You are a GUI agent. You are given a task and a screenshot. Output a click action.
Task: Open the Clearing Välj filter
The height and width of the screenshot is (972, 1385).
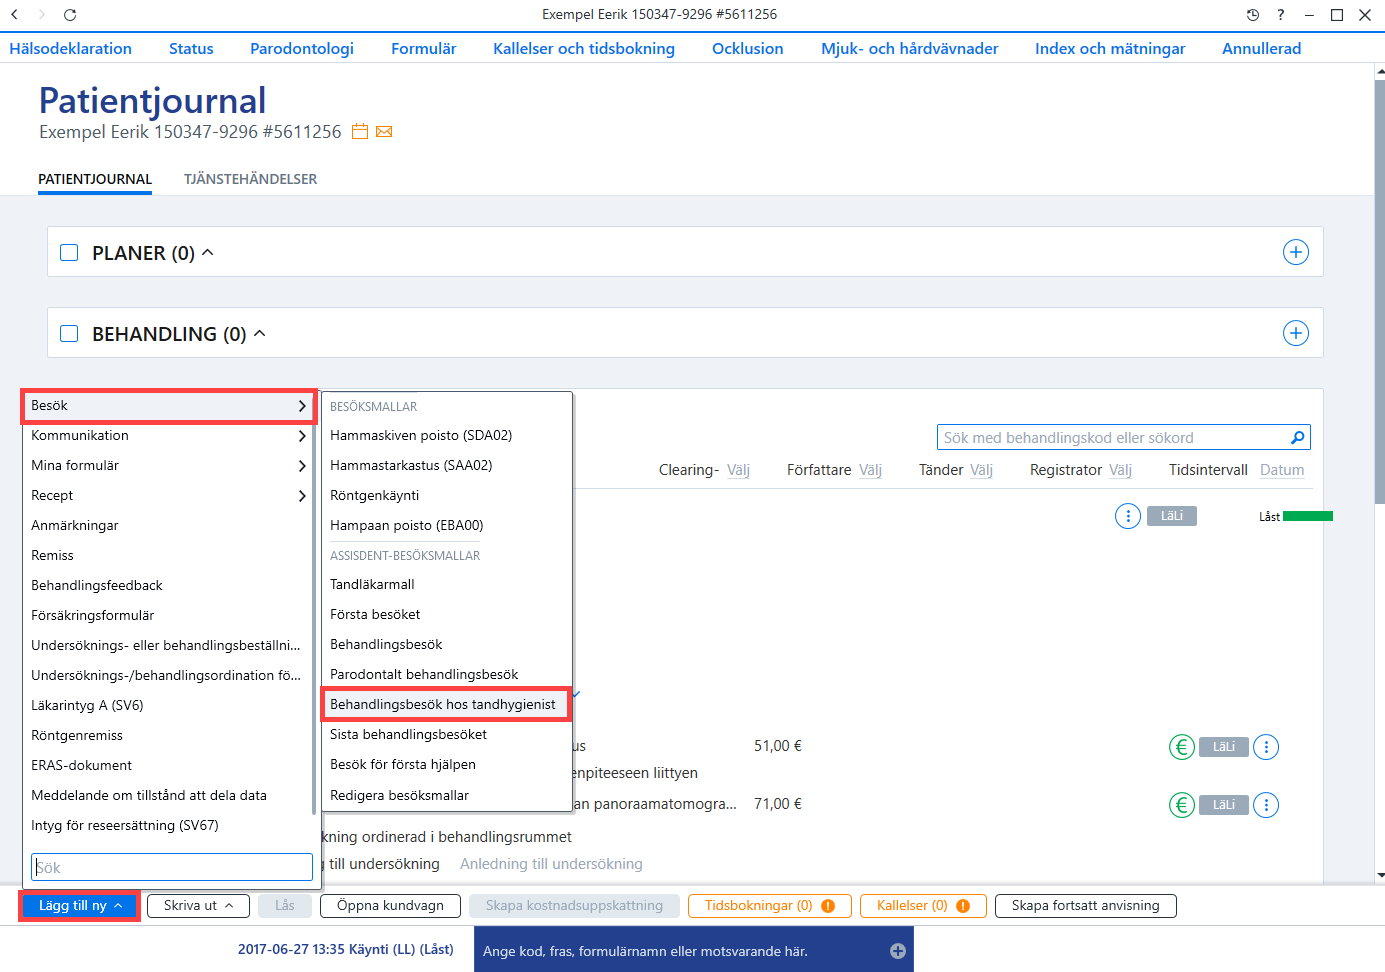738,470
